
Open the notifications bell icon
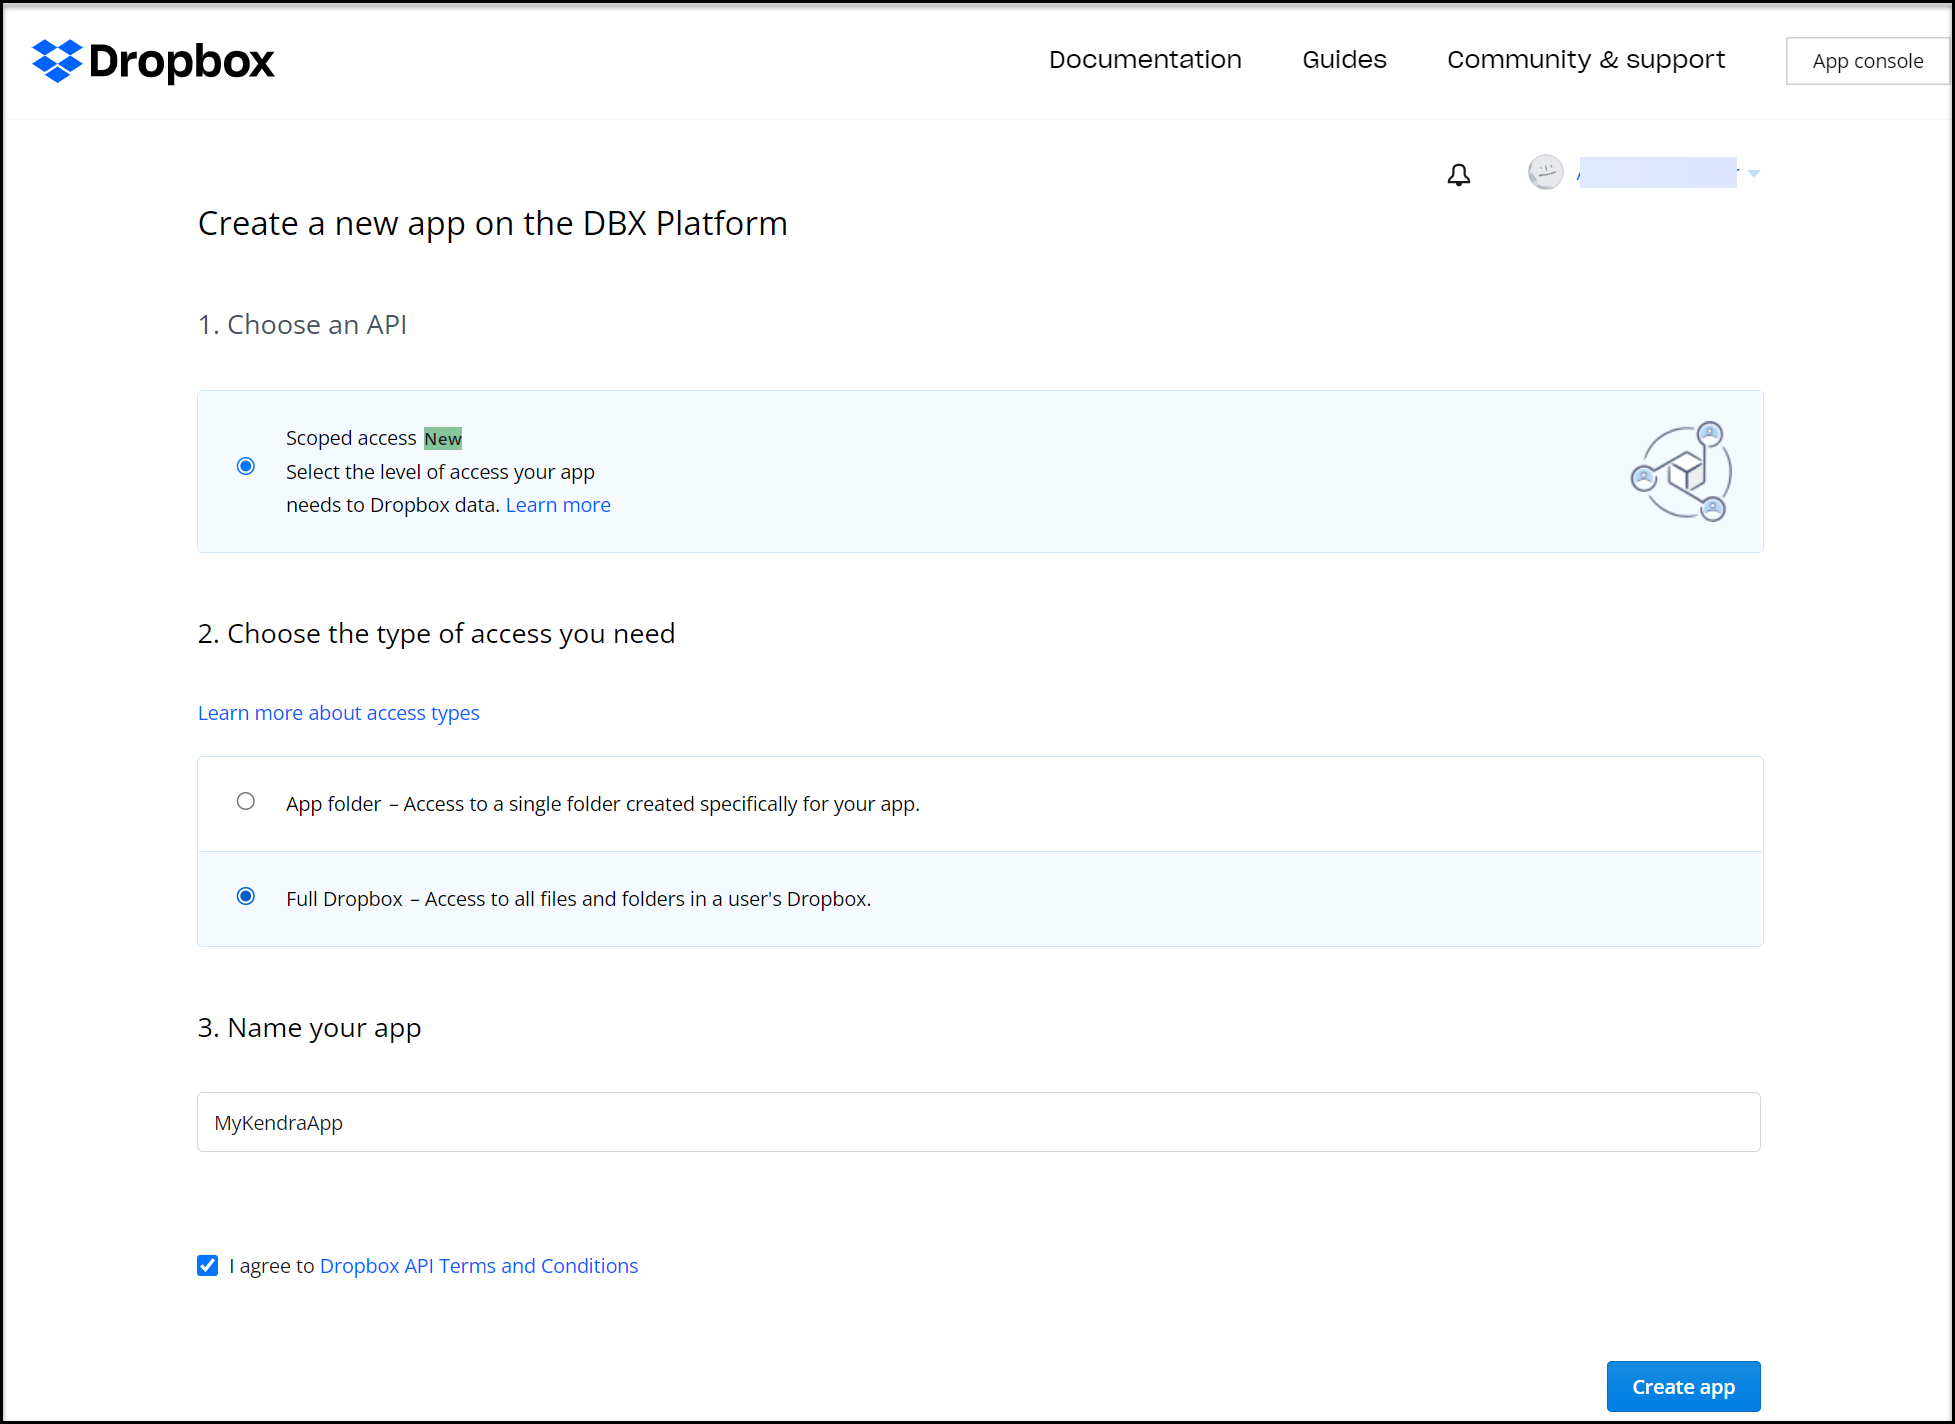(1458, 175)
